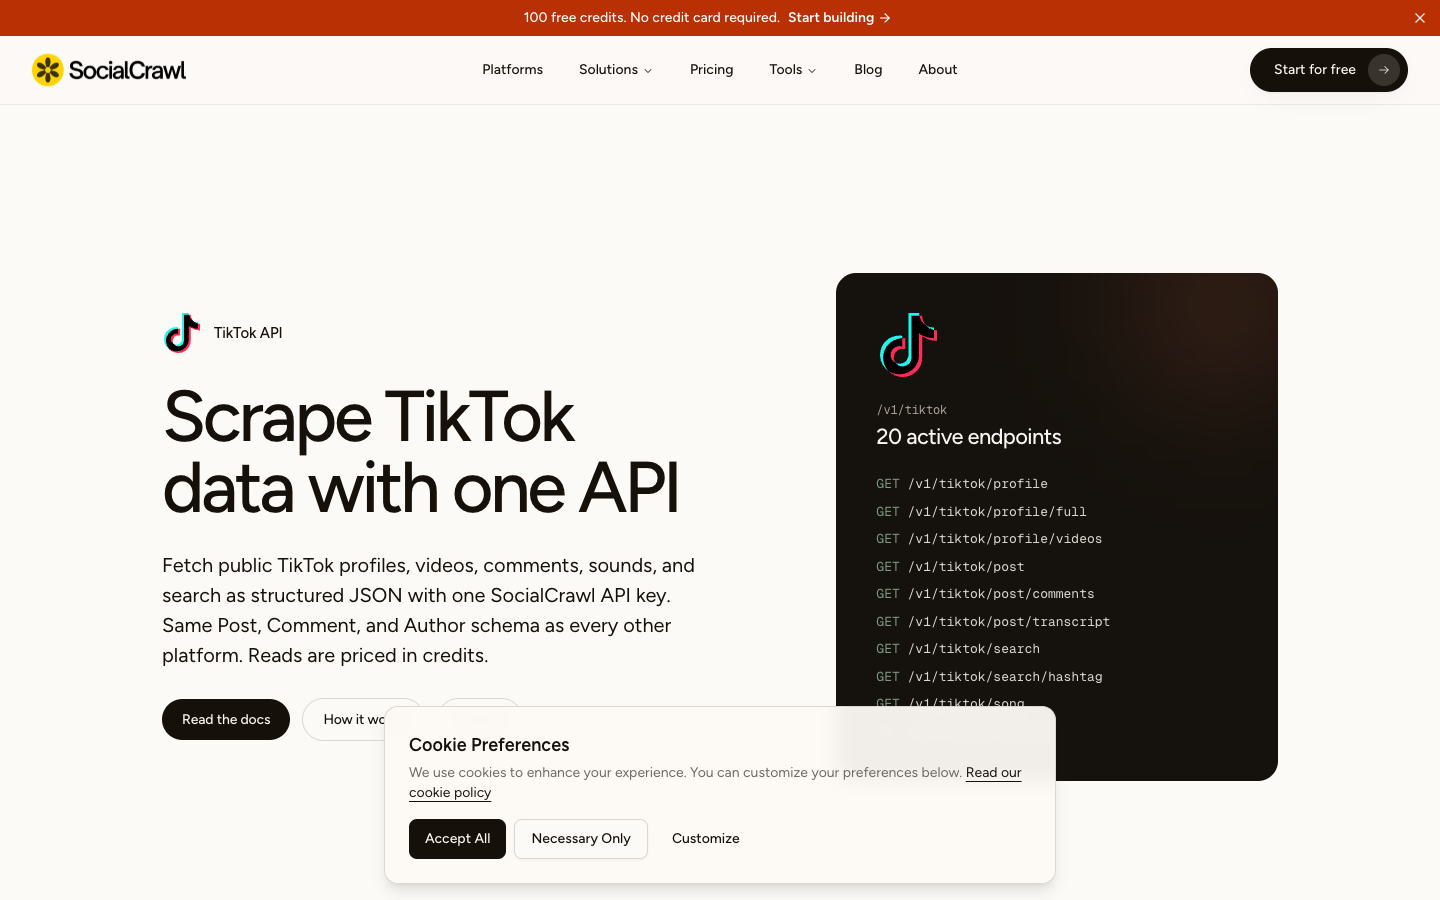
Task: Click the arrow circle in Start for free
Action: [1384, 70]
